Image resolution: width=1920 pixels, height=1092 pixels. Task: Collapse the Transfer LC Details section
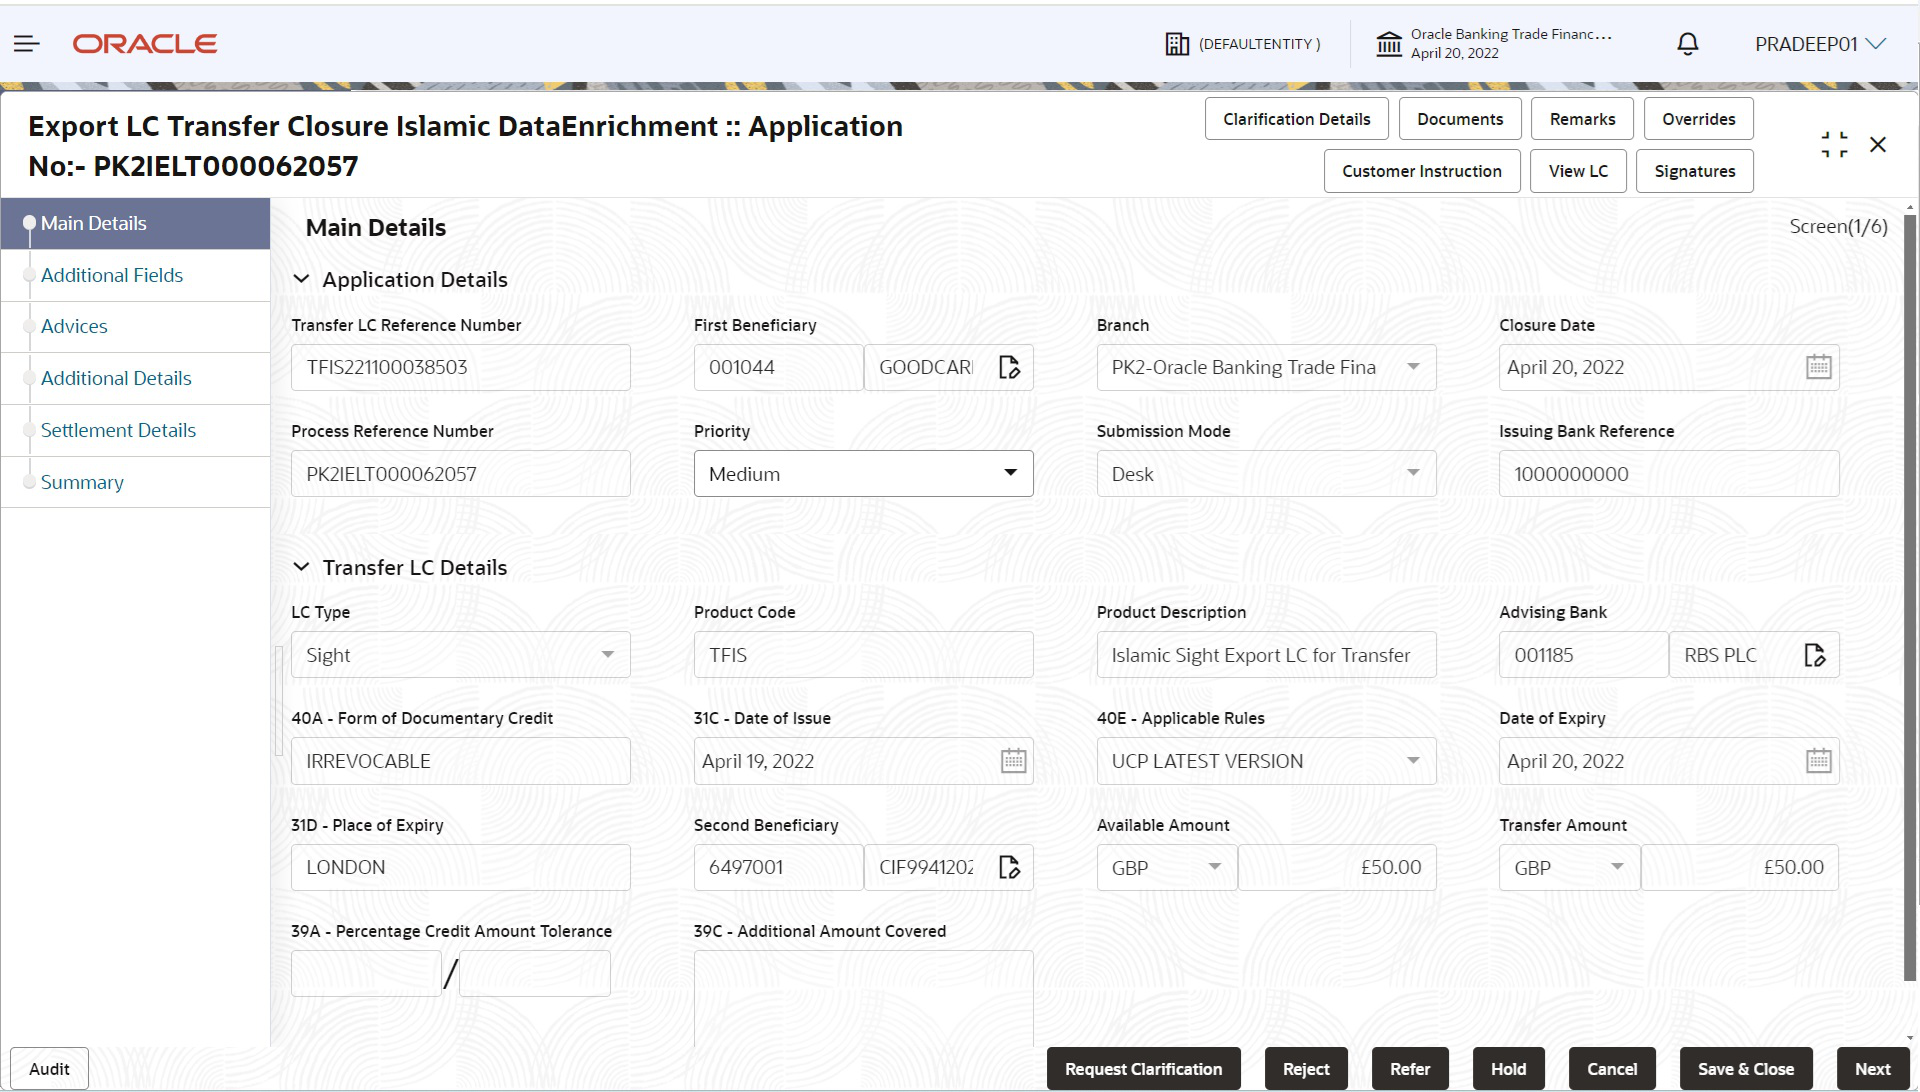[x=301, y=568]
